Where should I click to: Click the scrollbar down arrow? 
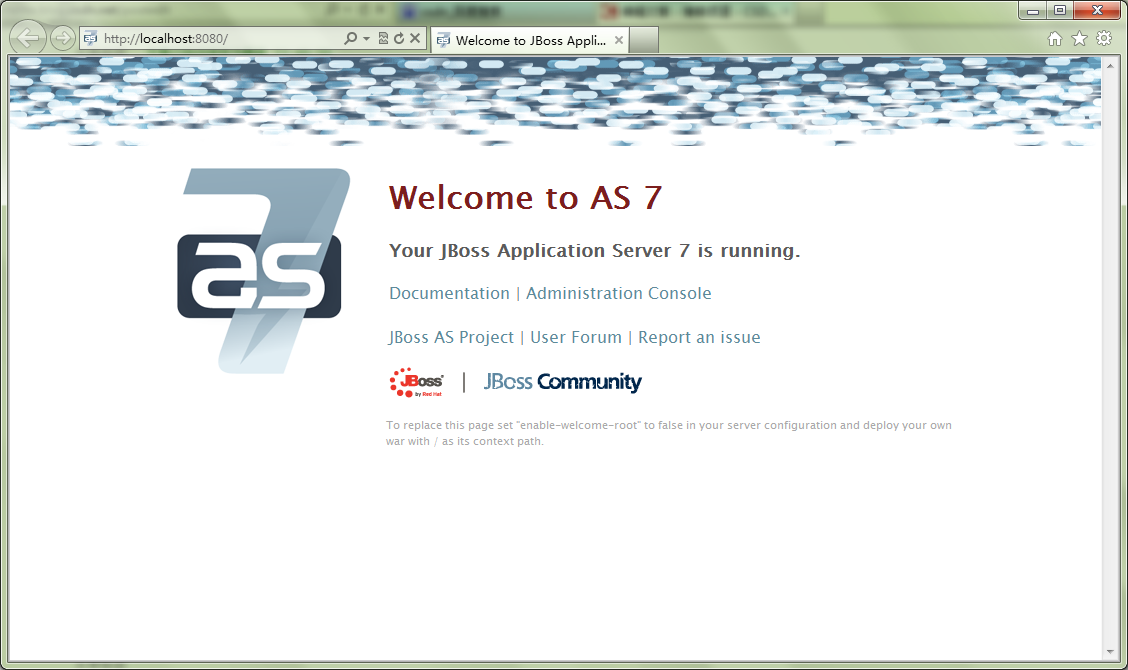click(x=1111, y=652)
